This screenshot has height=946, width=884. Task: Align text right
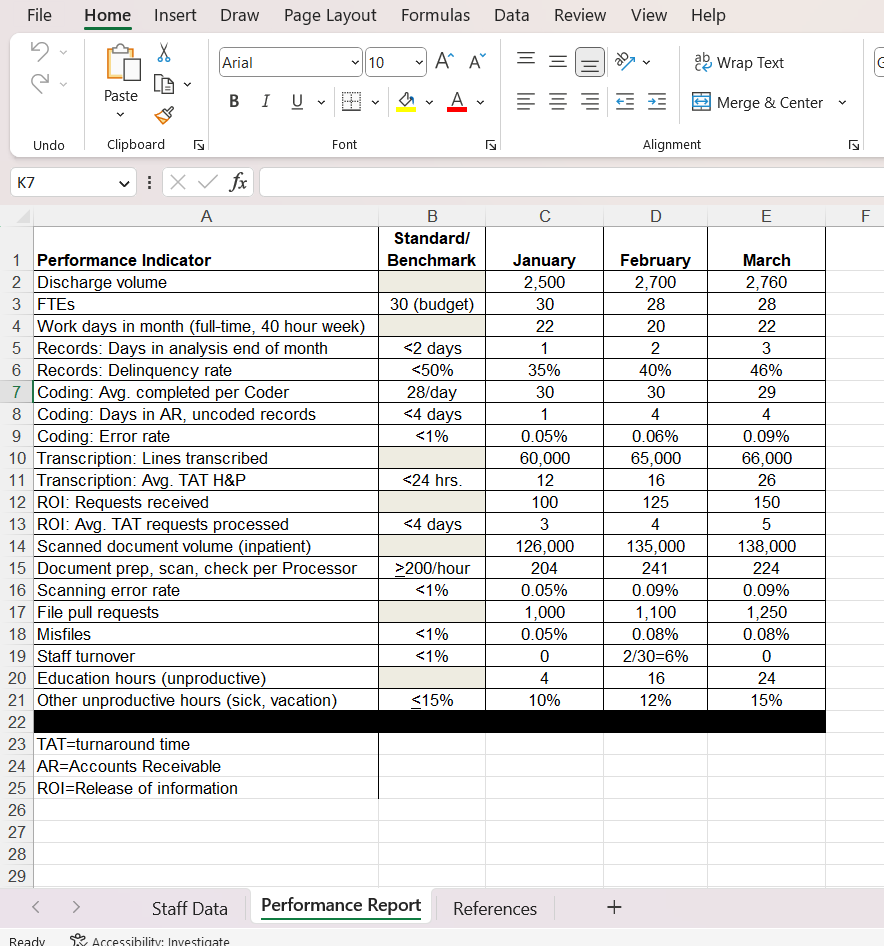pos(590,101)
